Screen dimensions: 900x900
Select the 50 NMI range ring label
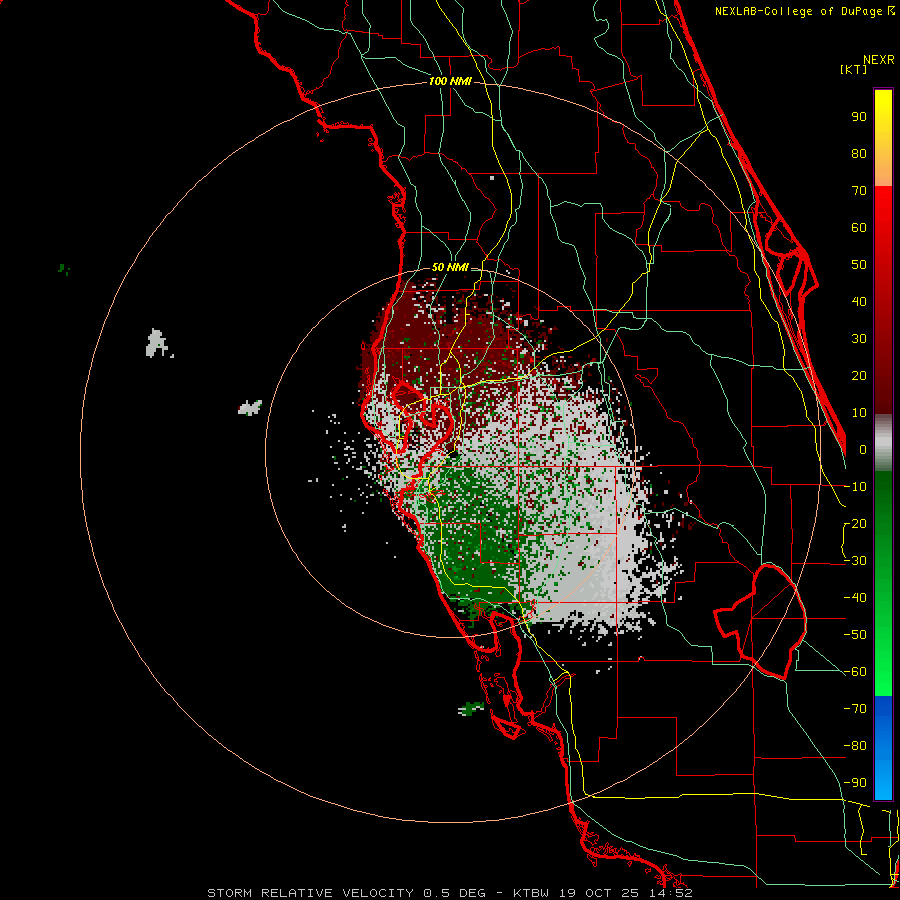450,267
